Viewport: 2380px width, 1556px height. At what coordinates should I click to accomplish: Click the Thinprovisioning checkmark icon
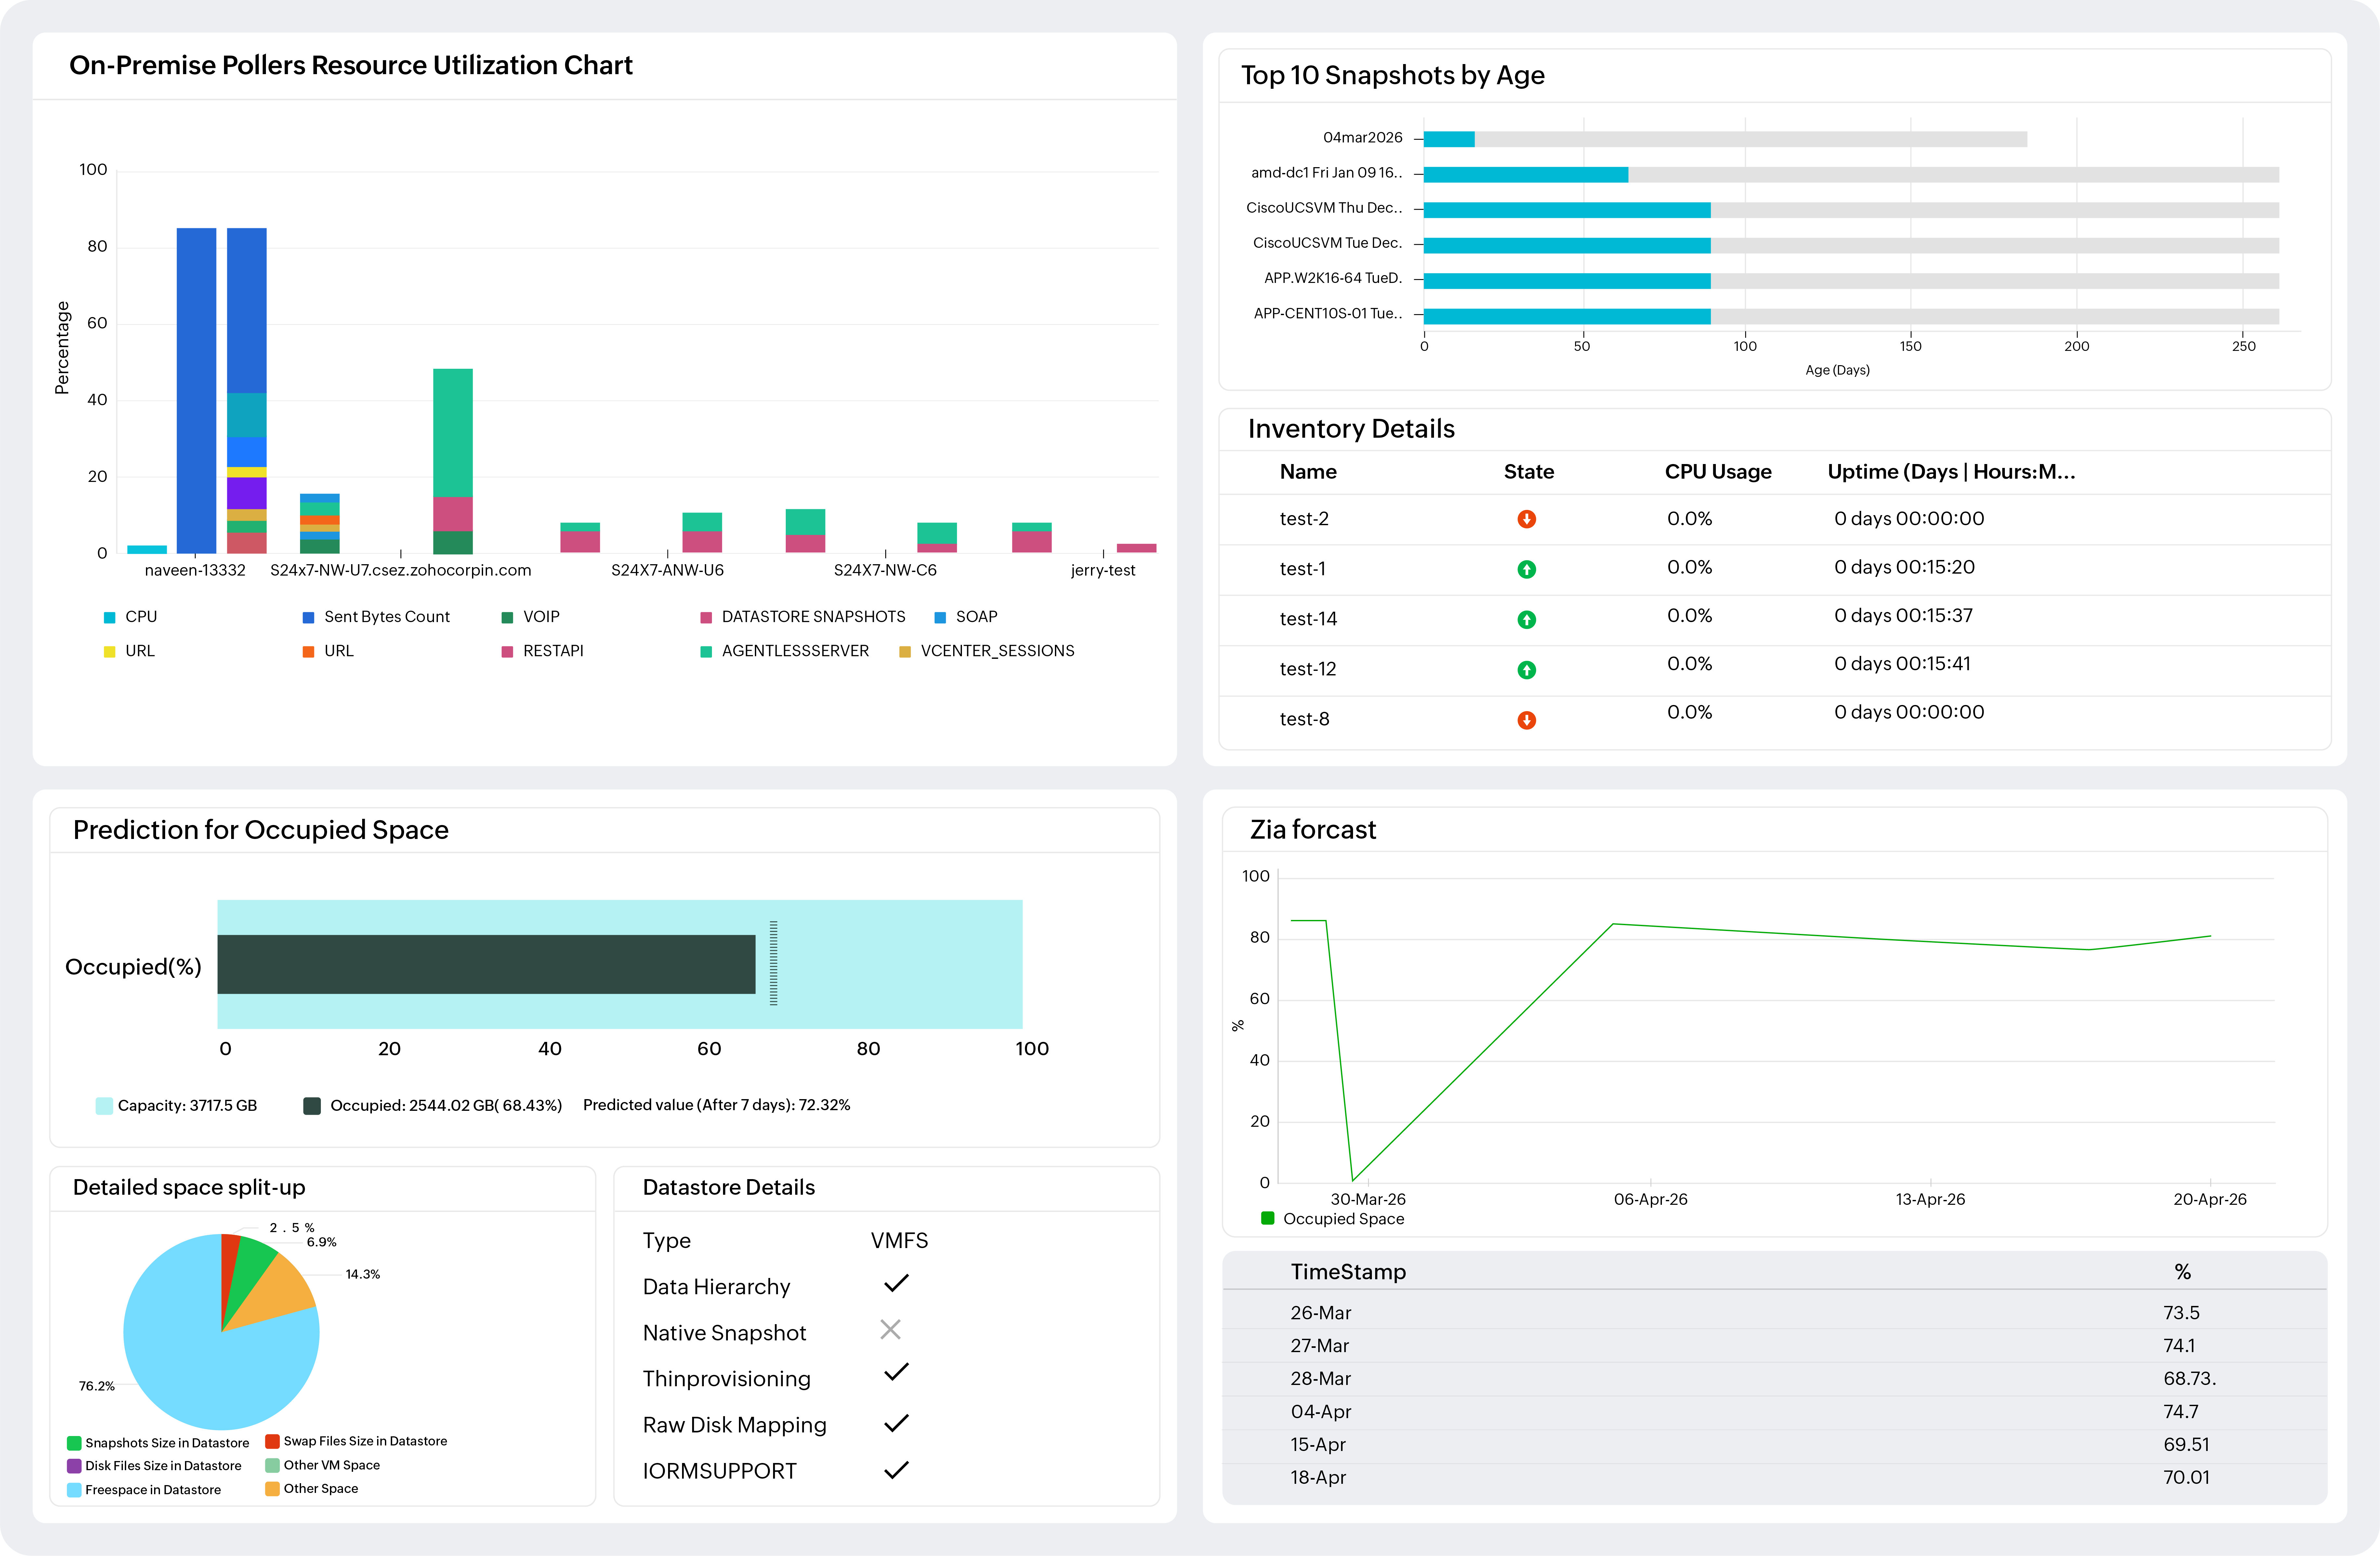(896, 1372)
